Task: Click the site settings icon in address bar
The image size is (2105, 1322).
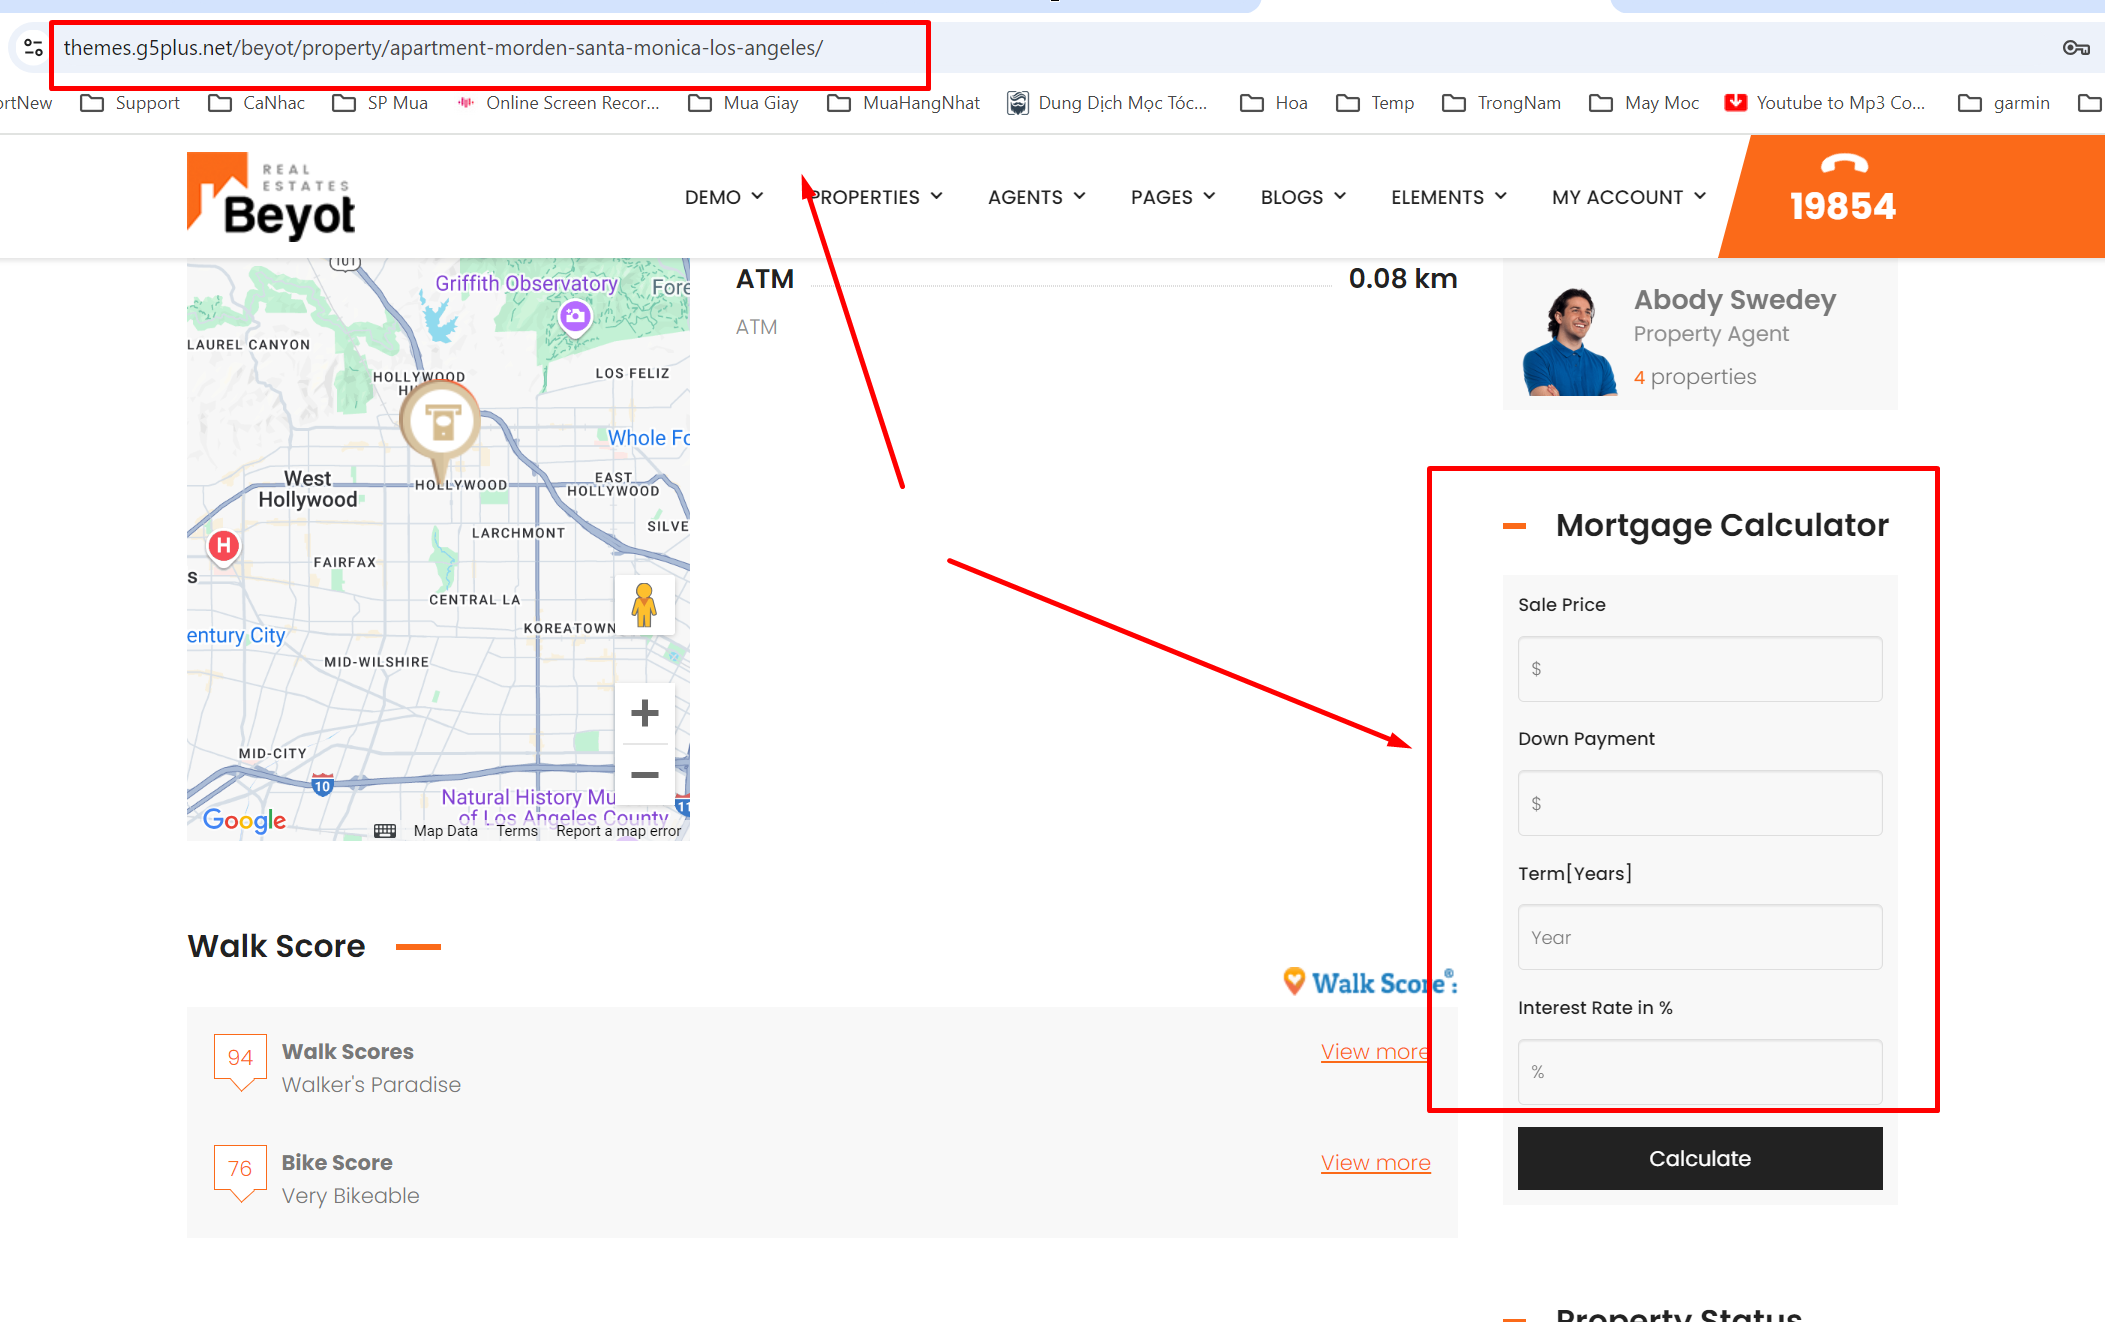Action: click(x=33, y=47)
